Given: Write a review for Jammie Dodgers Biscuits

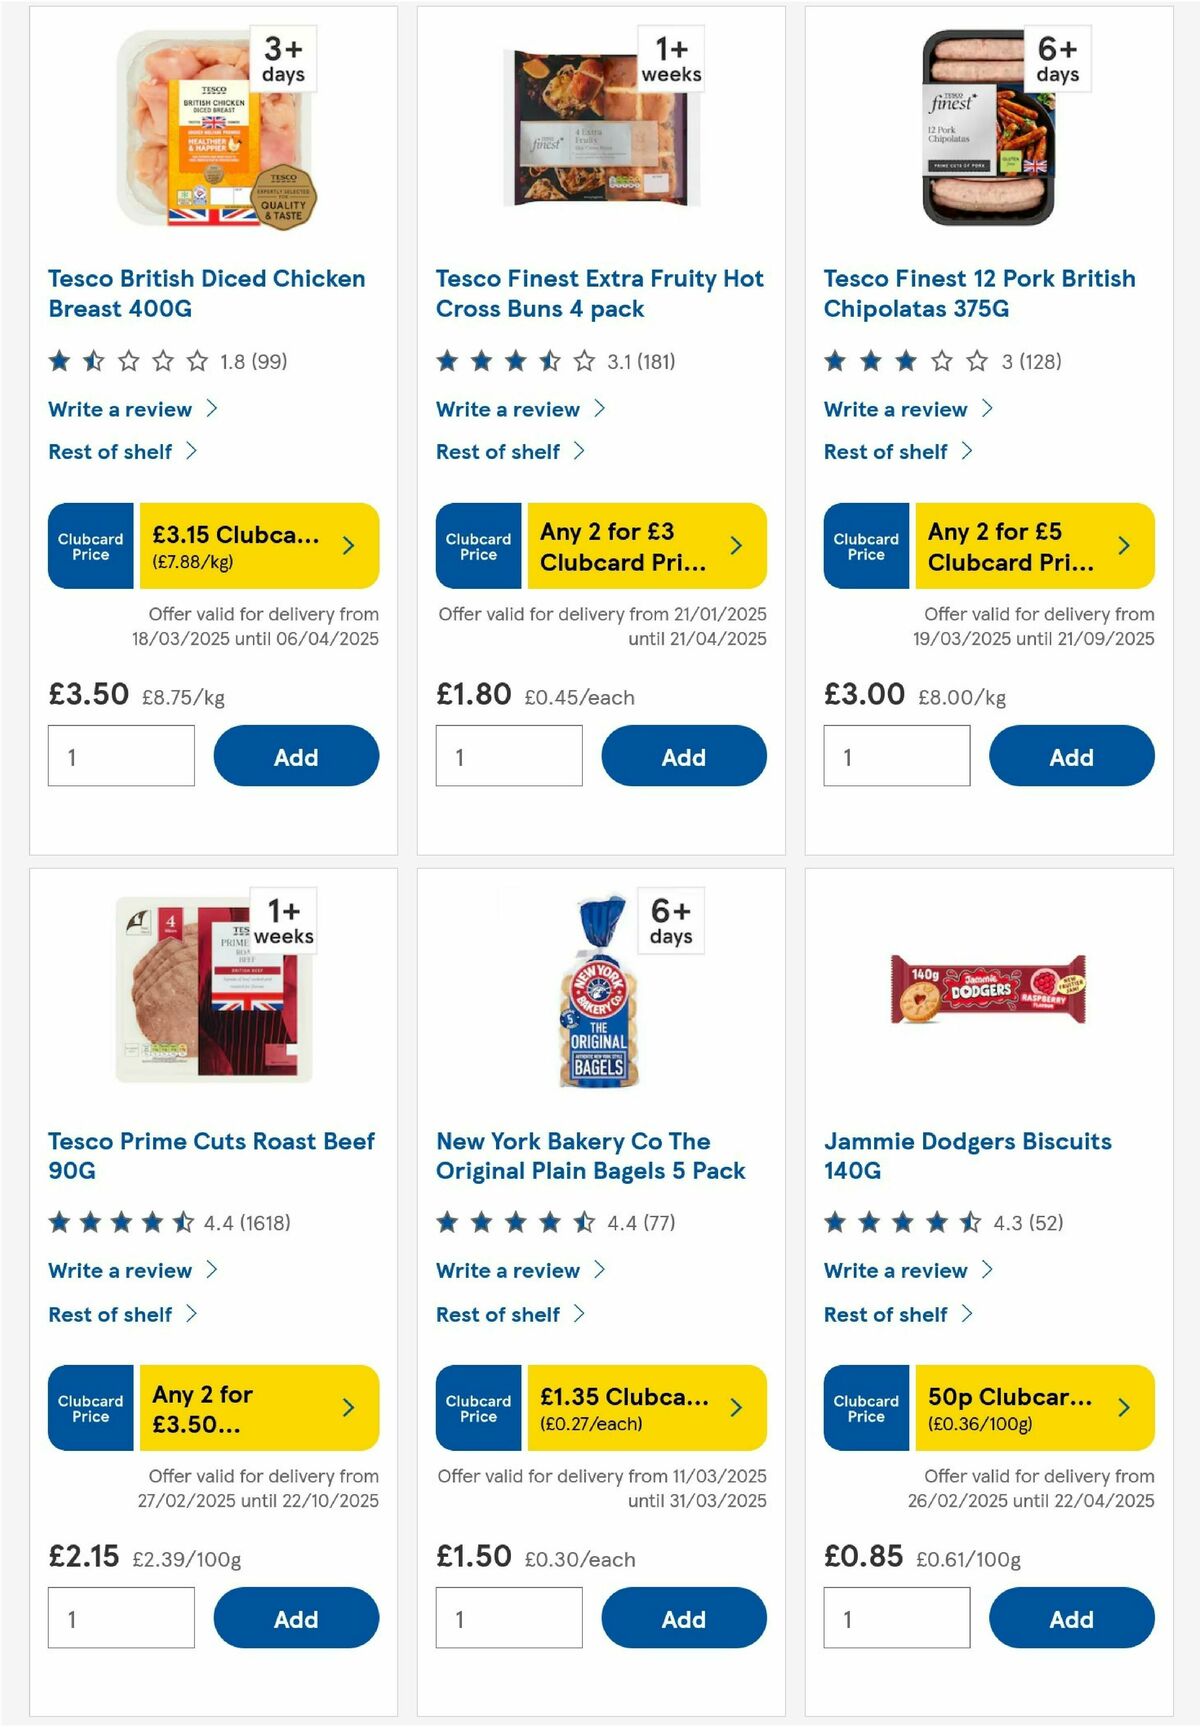Looking at the screenshot, I should [x=895, y=1271].
